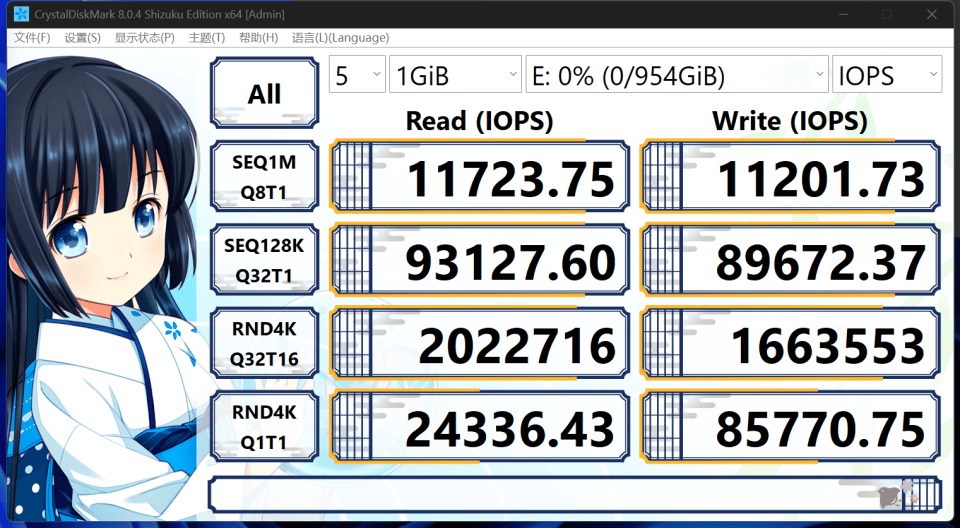
Task: Click RND4K Q32T16 write result 1663553
Action: point(790,343)
